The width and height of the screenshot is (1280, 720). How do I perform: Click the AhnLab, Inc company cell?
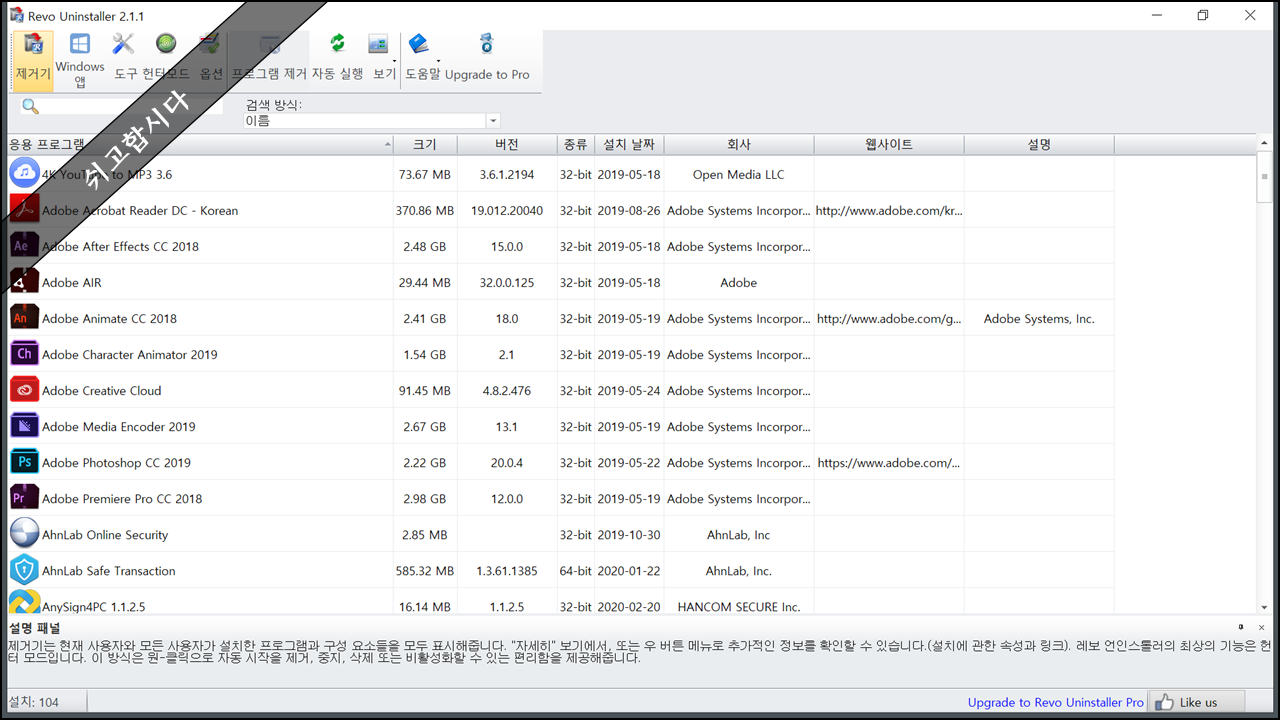(739, 535)
